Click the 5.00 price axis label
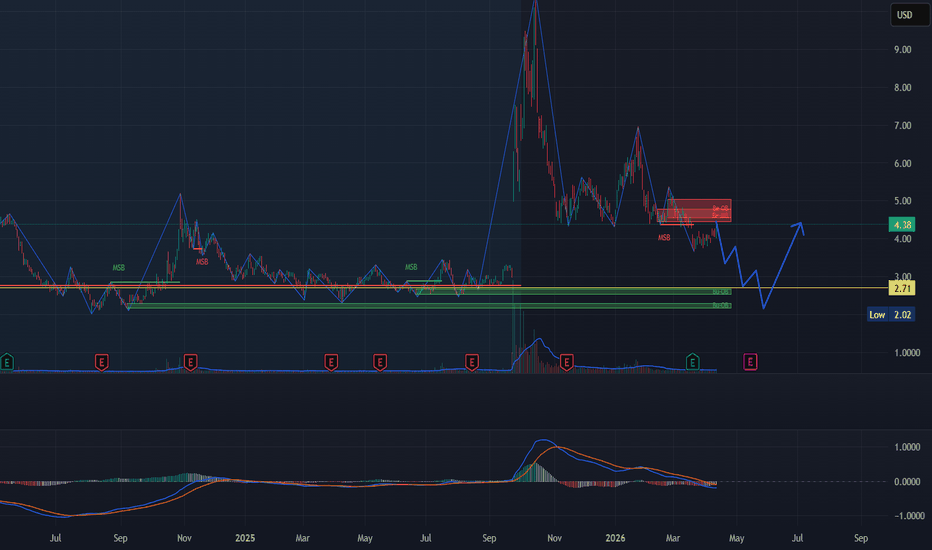Screen dimensions: 932x550 (902, 201)
